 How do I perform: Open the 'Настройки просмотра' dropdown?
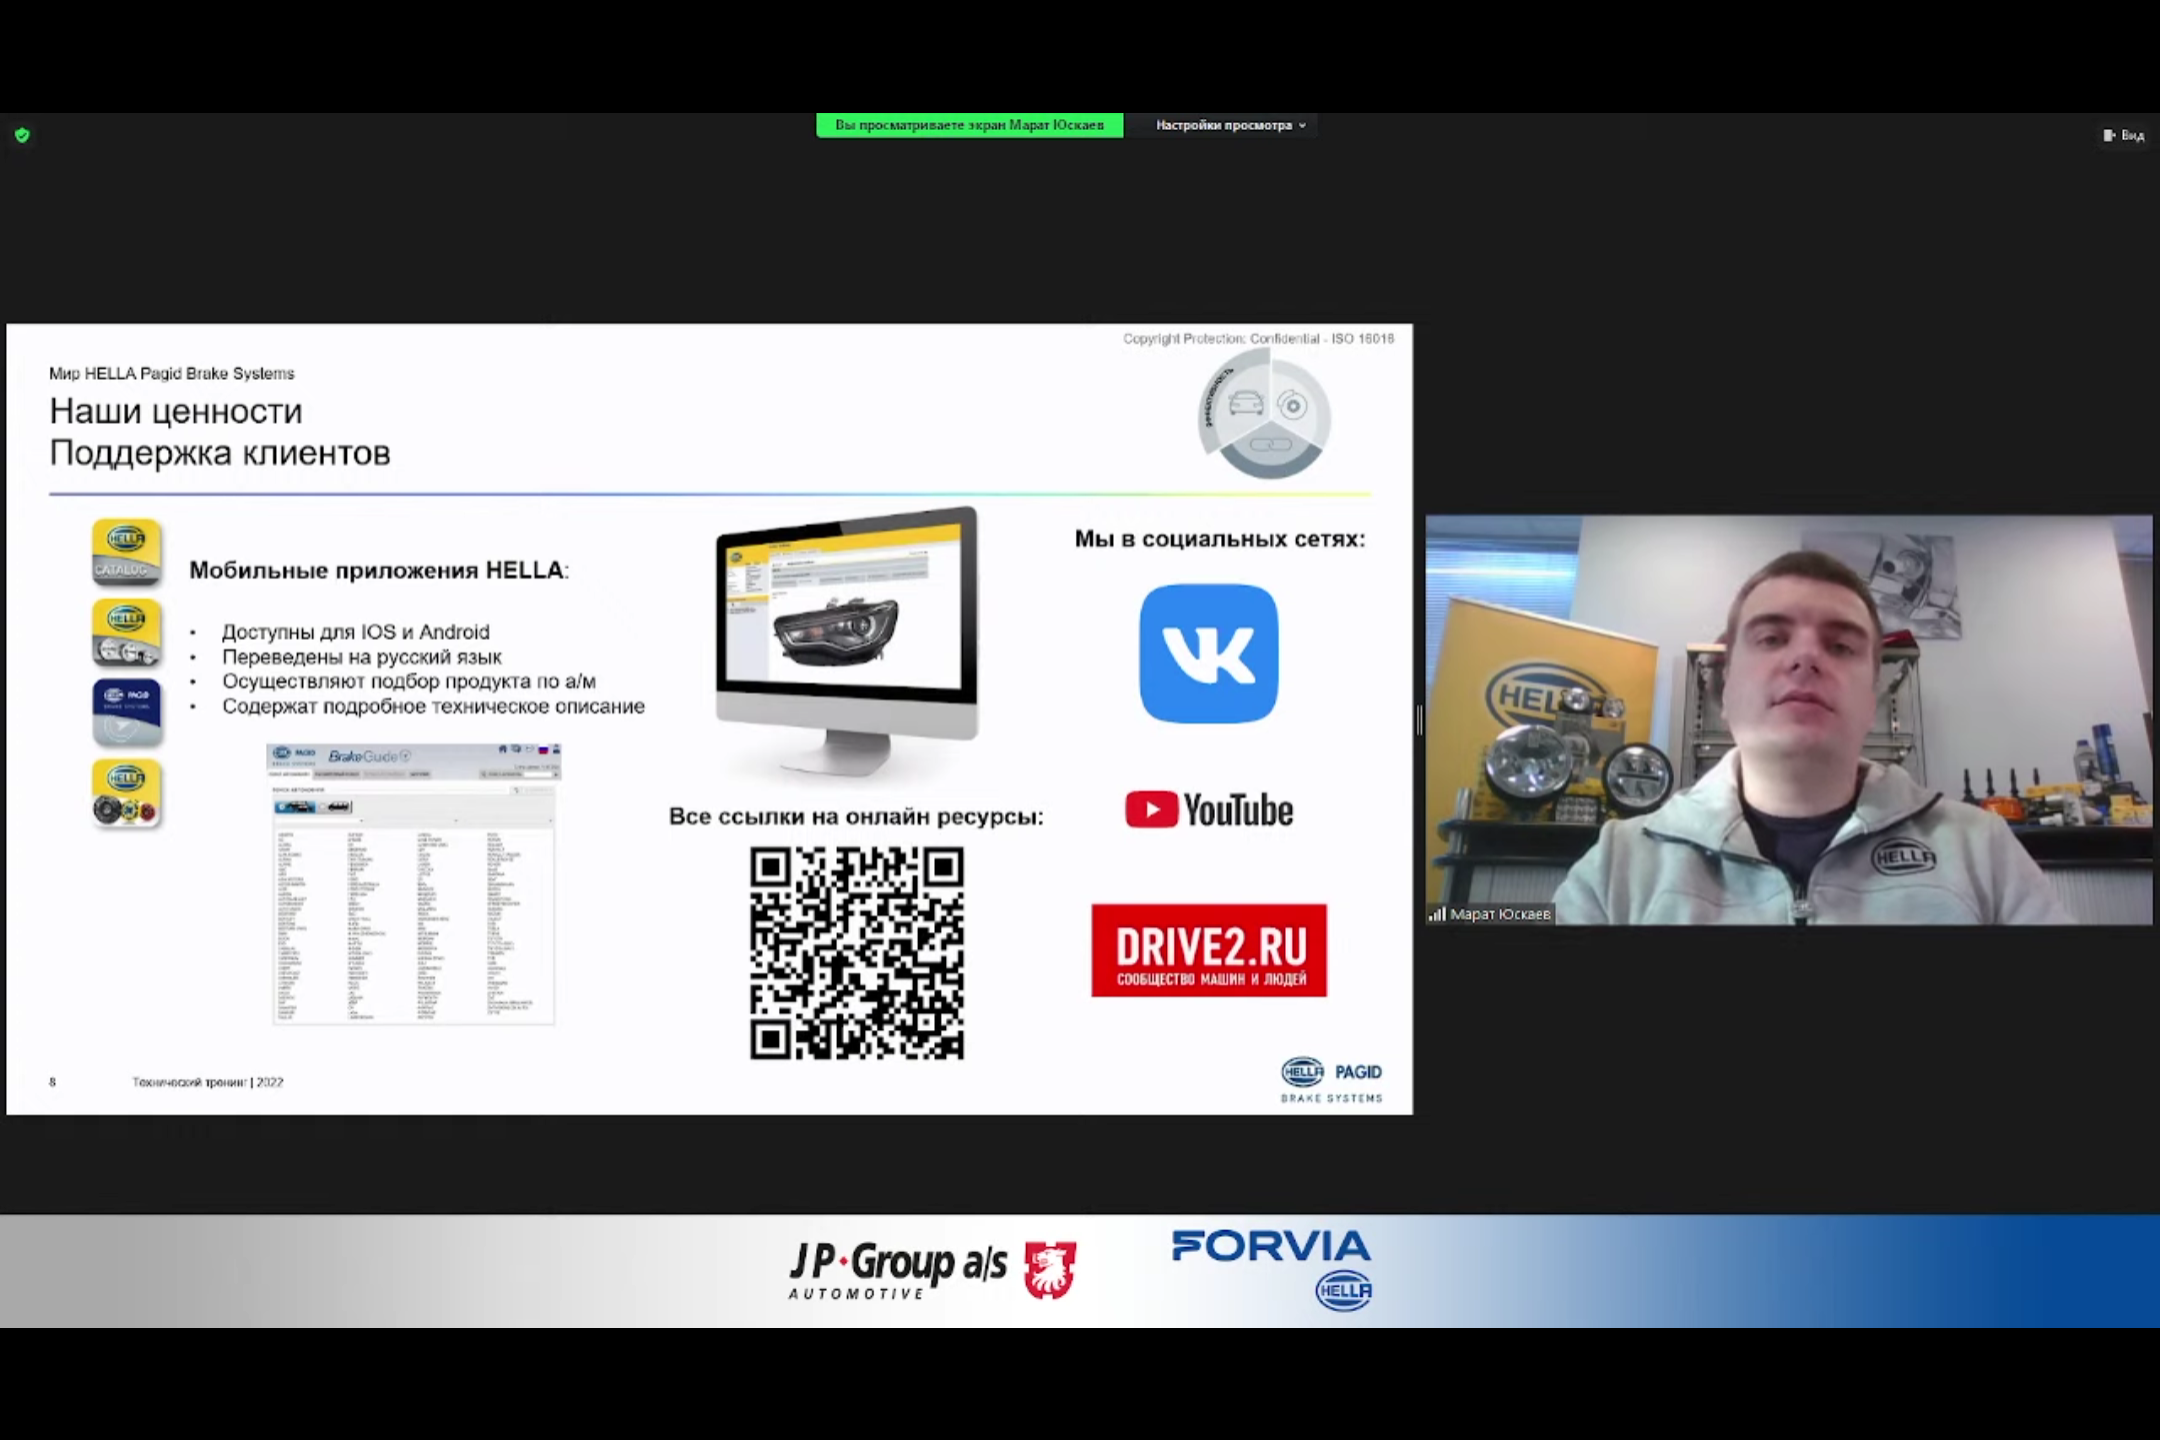pos(1230,125)
